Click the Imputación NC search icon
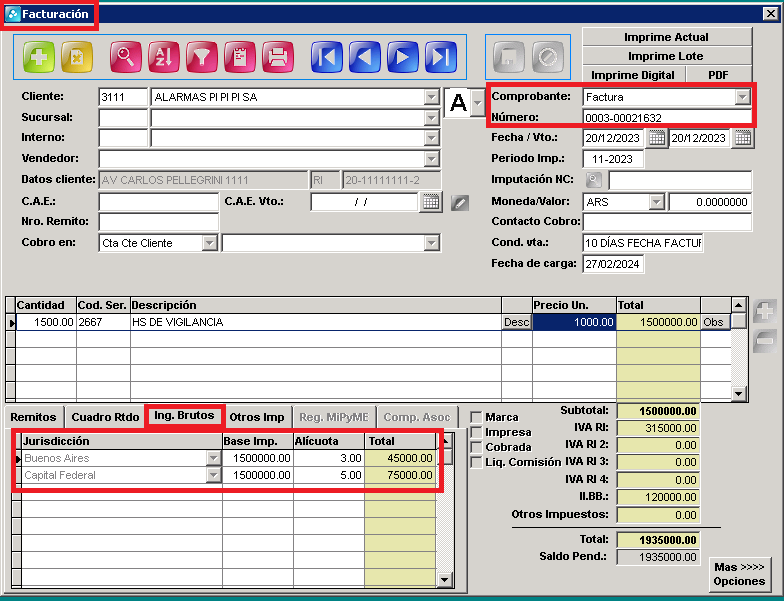Image resolution: width=784 pixels, height=601 pixels. pyautogui.click(x=594, y=180)
